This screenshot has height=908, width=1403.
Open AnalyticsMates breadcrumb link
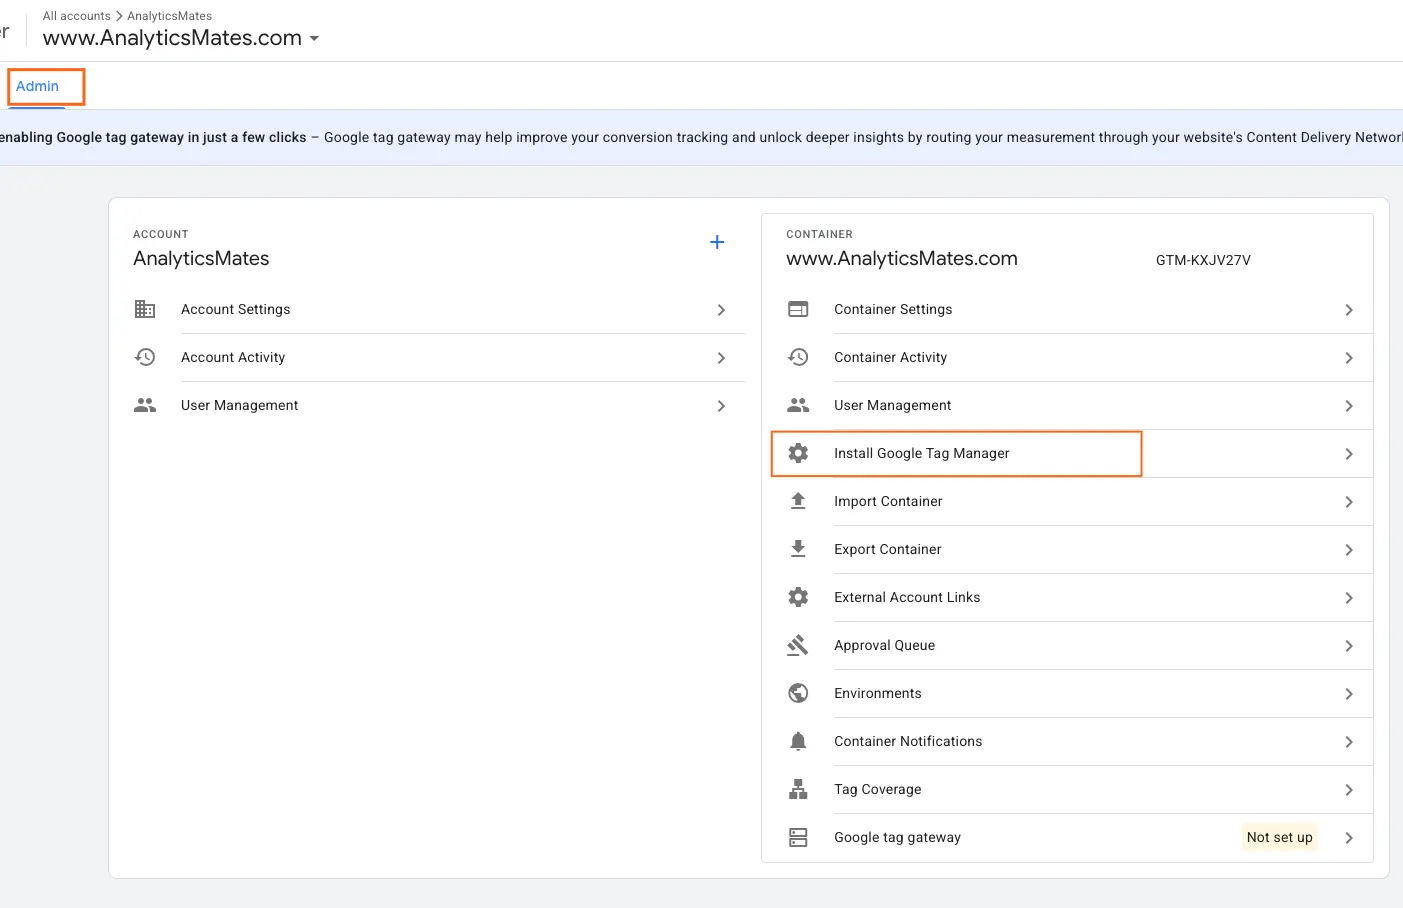pos(169,16)
